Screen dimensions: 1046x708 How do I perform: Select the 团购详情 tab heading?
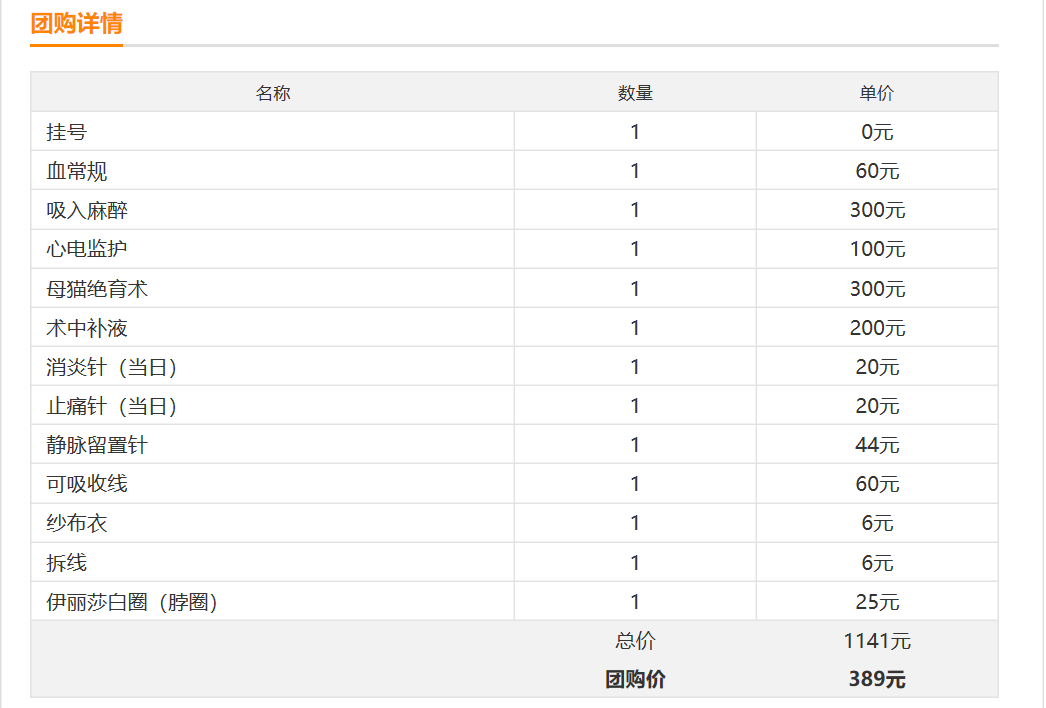click(76, 24)
